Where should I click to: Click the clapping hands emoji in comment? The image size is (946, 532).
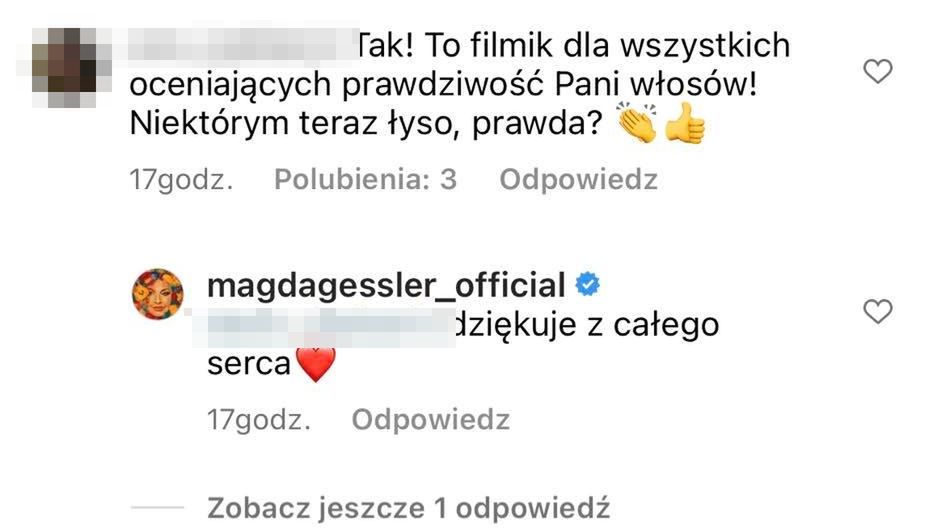coord(636,122)
